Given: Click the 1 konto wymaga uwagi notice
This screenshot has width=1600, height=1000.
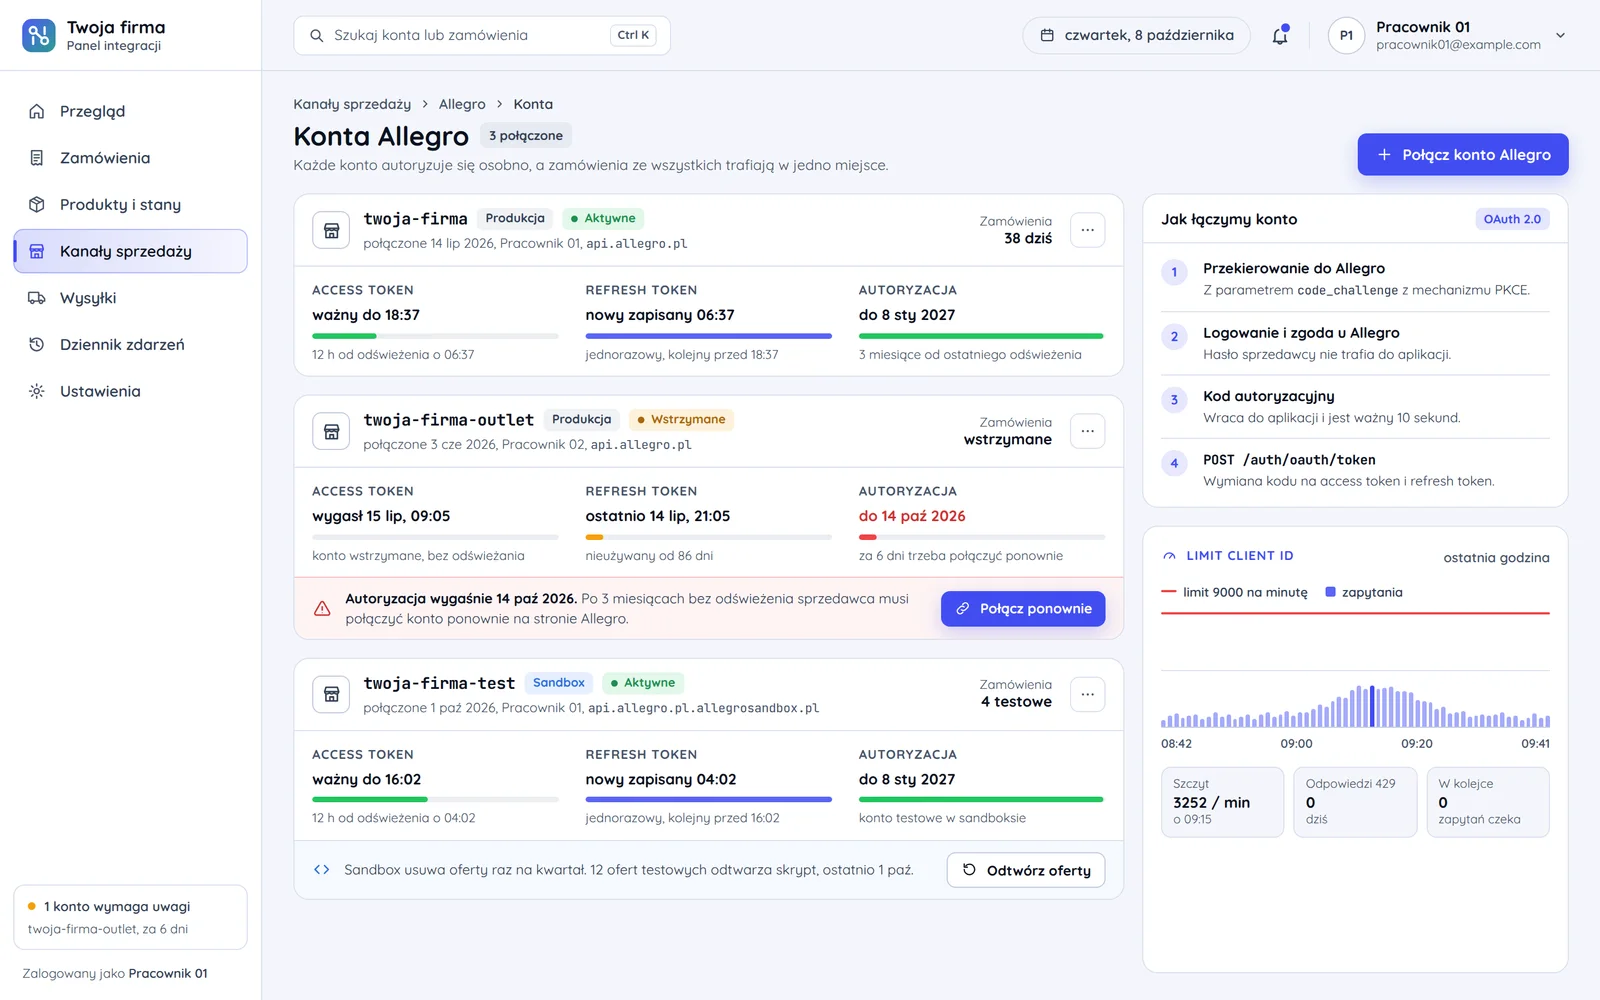Looking at the screenshot, I should pyautogui.click(x=130, y=917).
